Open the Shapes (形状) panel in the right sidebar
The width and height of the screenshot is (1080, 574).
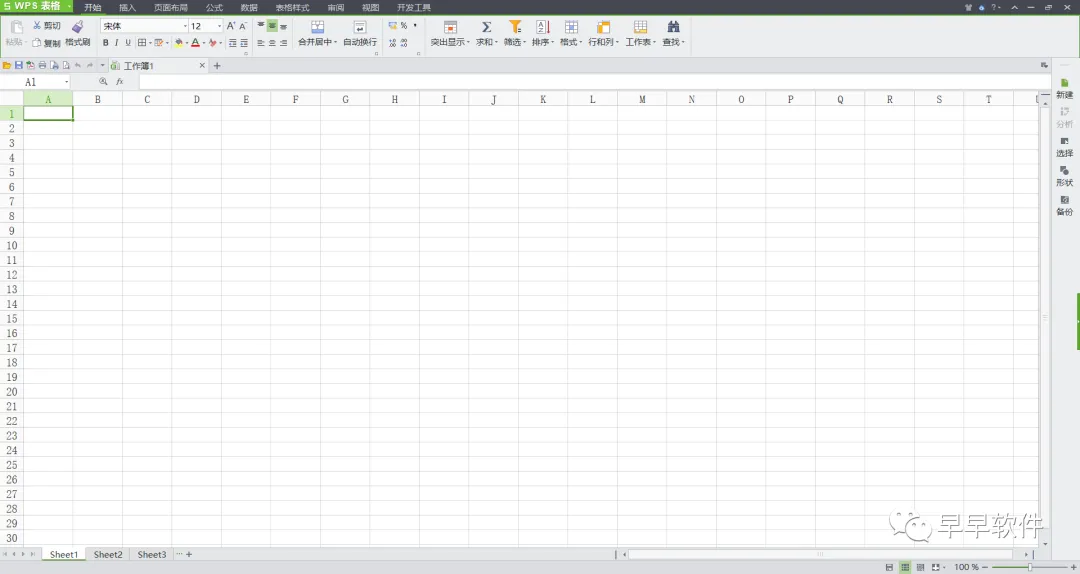(1064, 176)
